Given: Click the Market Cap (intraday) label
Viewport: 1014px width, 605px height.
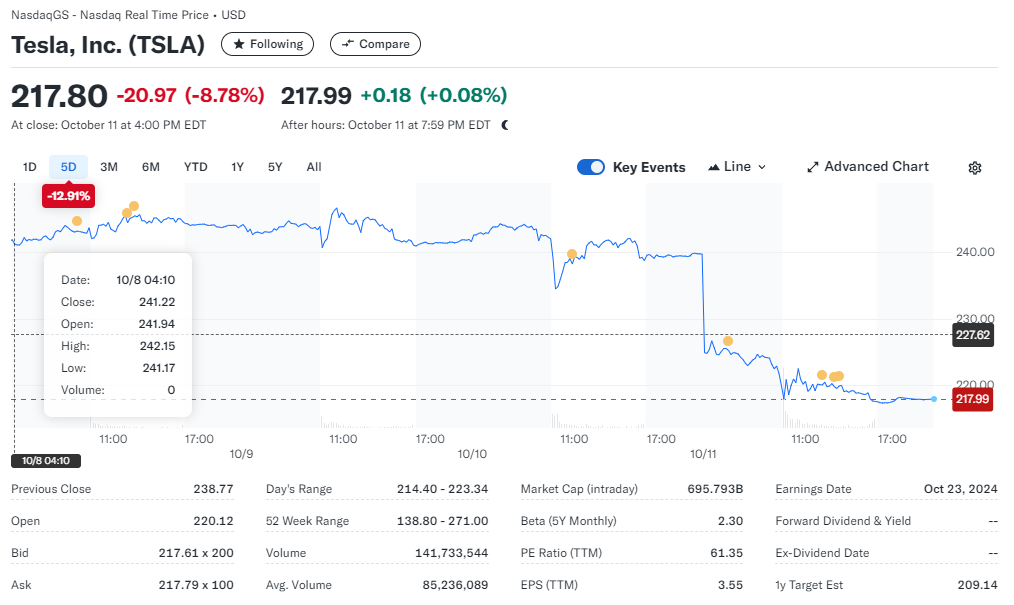Looking at the screenshot, I should click(579, 489).
